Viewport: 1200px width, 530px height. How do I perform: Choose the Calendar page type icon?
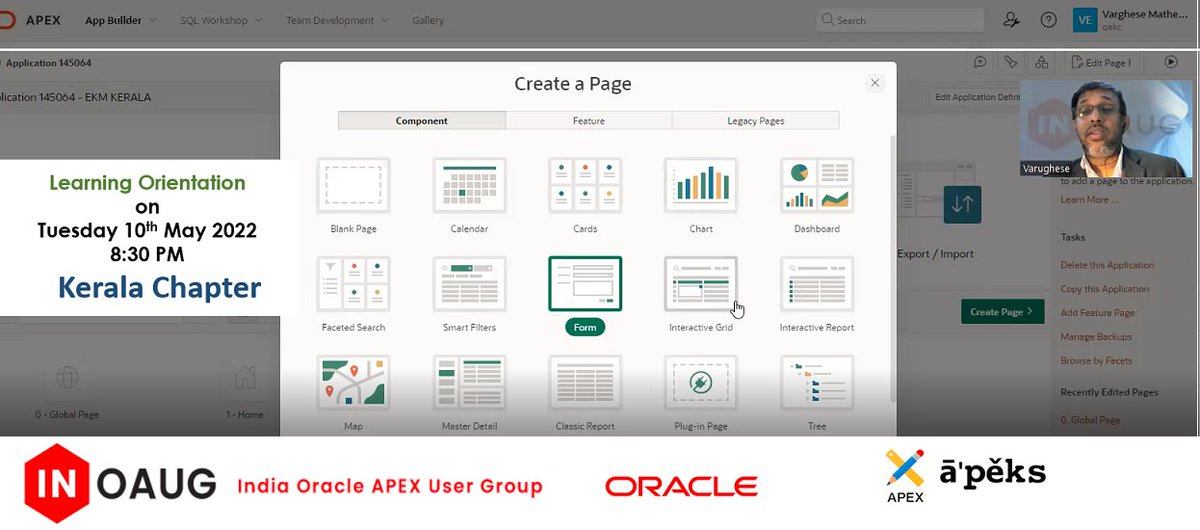click(469, 185)
